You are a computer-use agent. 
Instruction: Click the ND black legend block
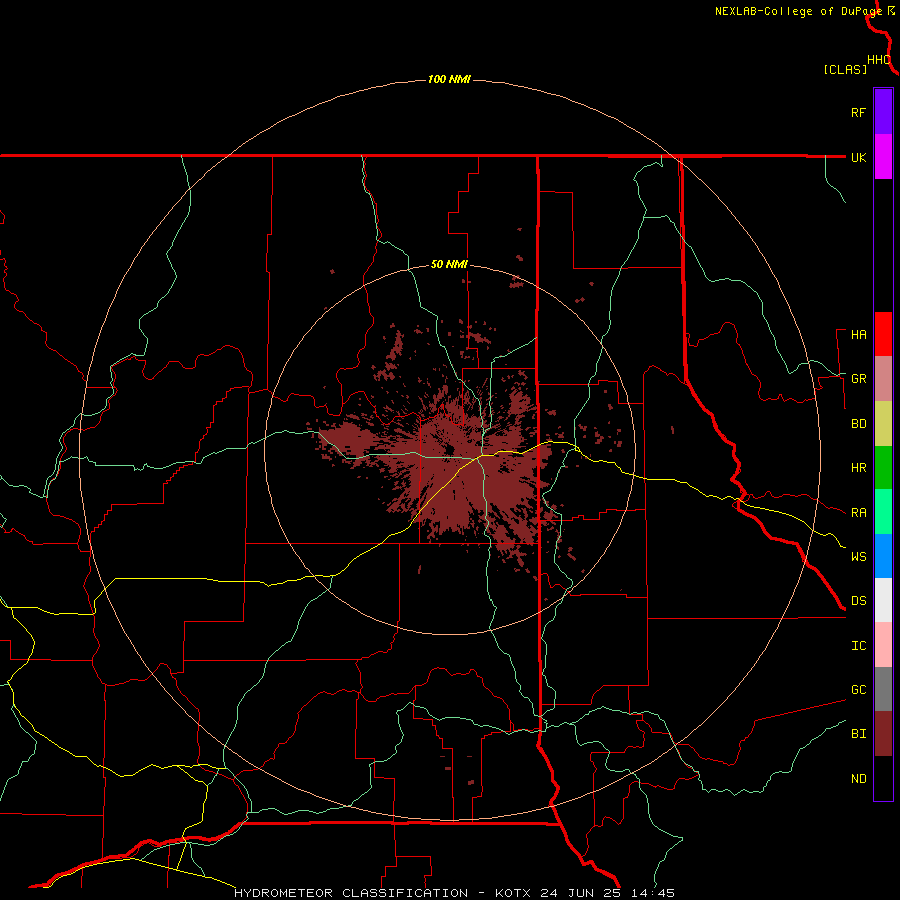[x=883, y=778]
